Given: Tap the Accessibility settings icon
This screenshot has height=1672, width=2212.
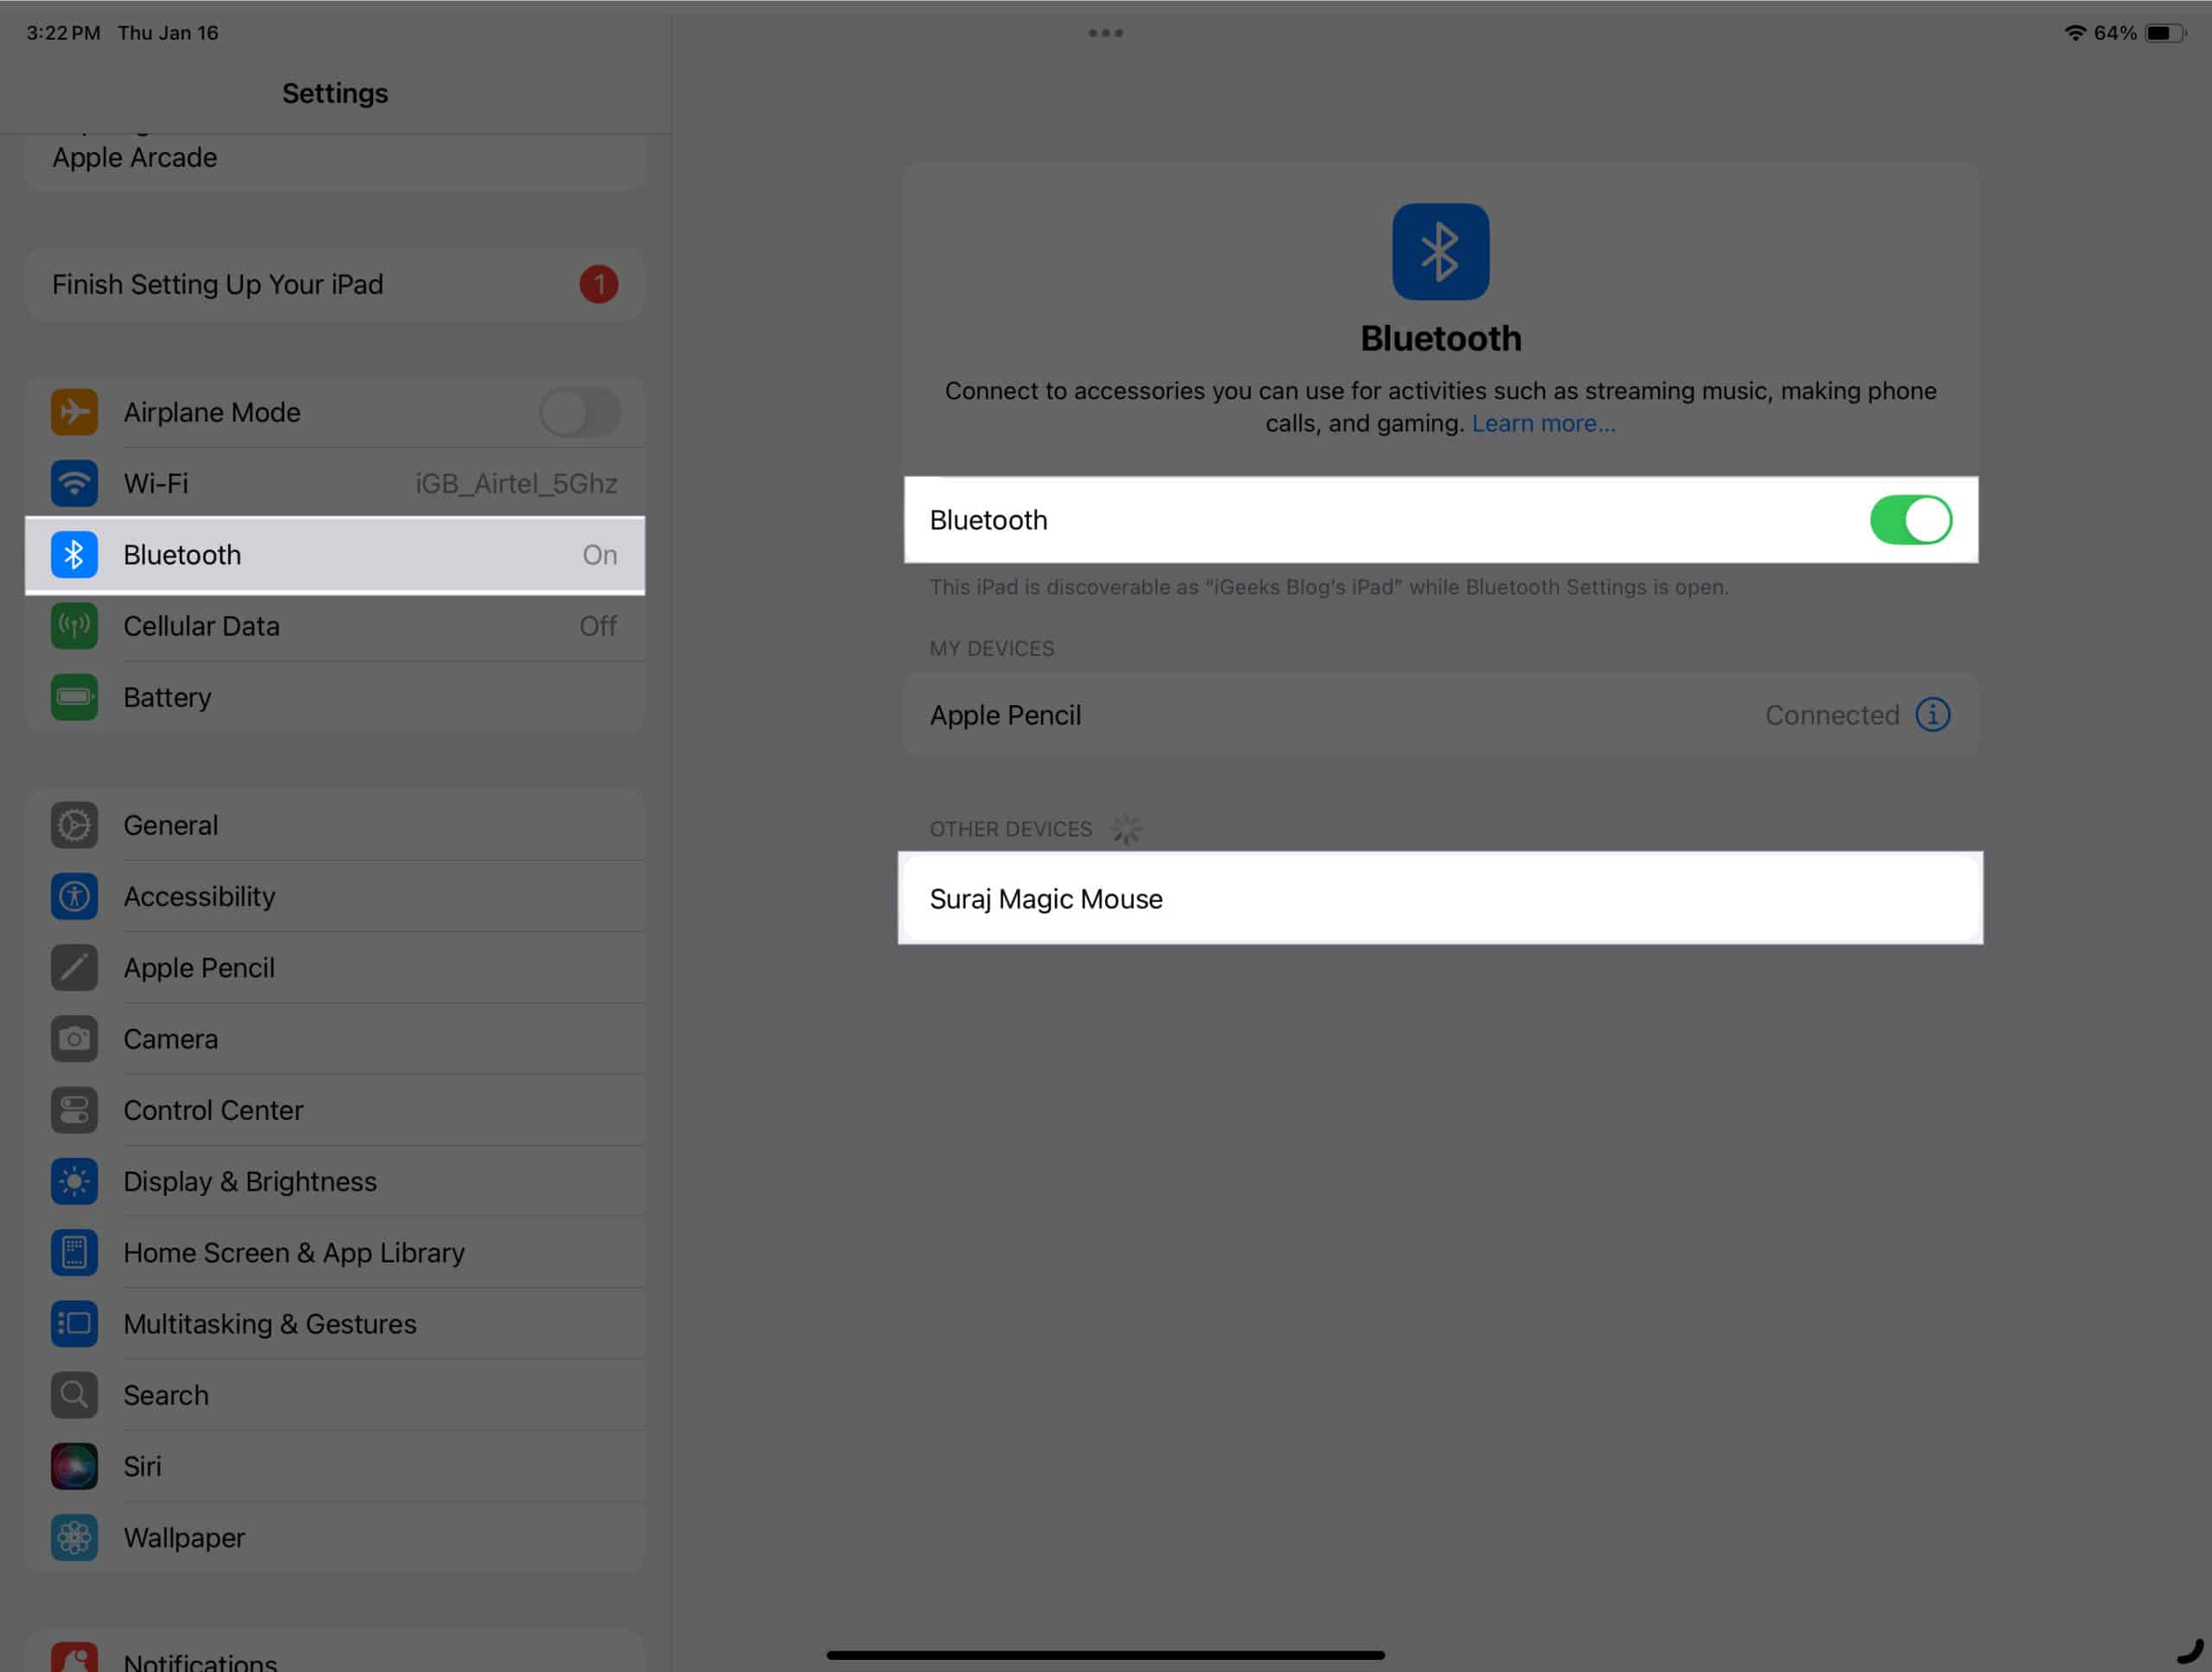Looking at the screenshot, I should [75, 896].
